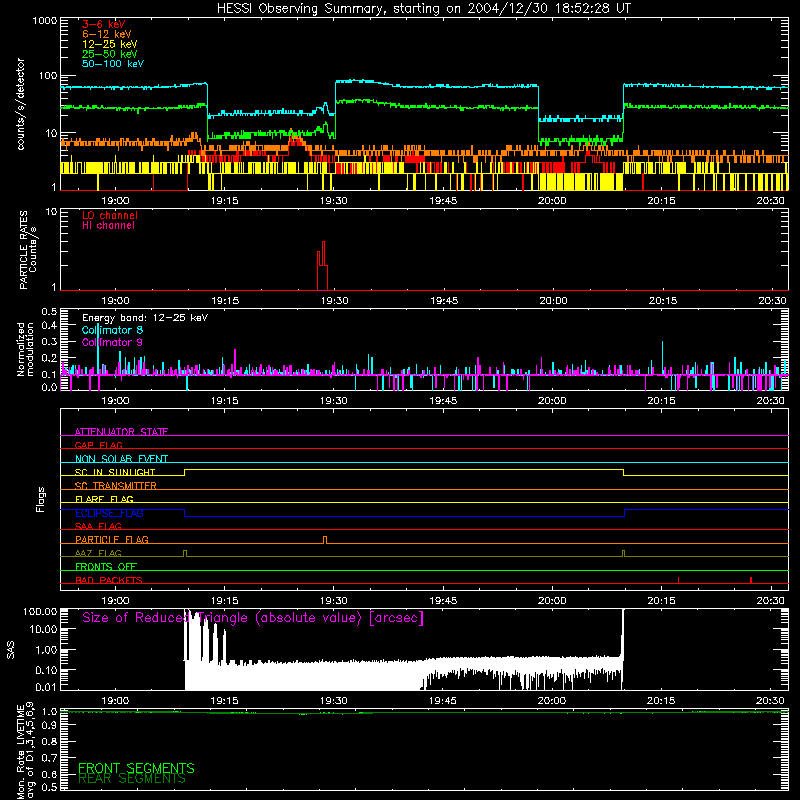Click the HI channel legend label
800x800 pixels.
(109, 226)
